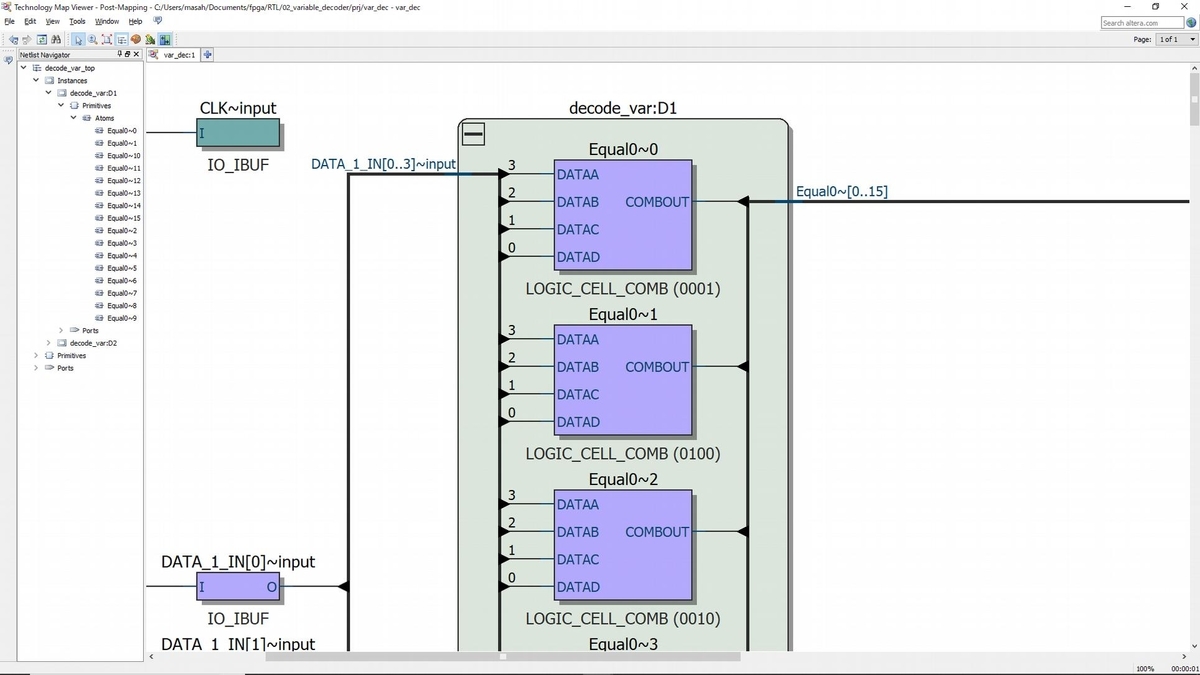Click the new tab plus icon

click(x=207, y=54)
